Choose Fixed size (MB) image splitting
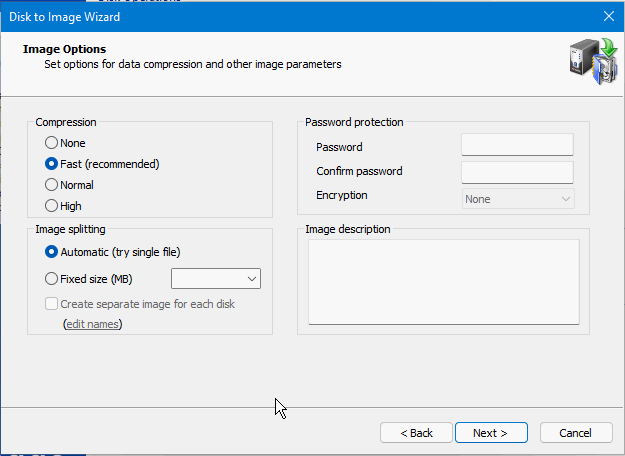The image size is (625, 456). pyautogui.click(x=52, y=279)
